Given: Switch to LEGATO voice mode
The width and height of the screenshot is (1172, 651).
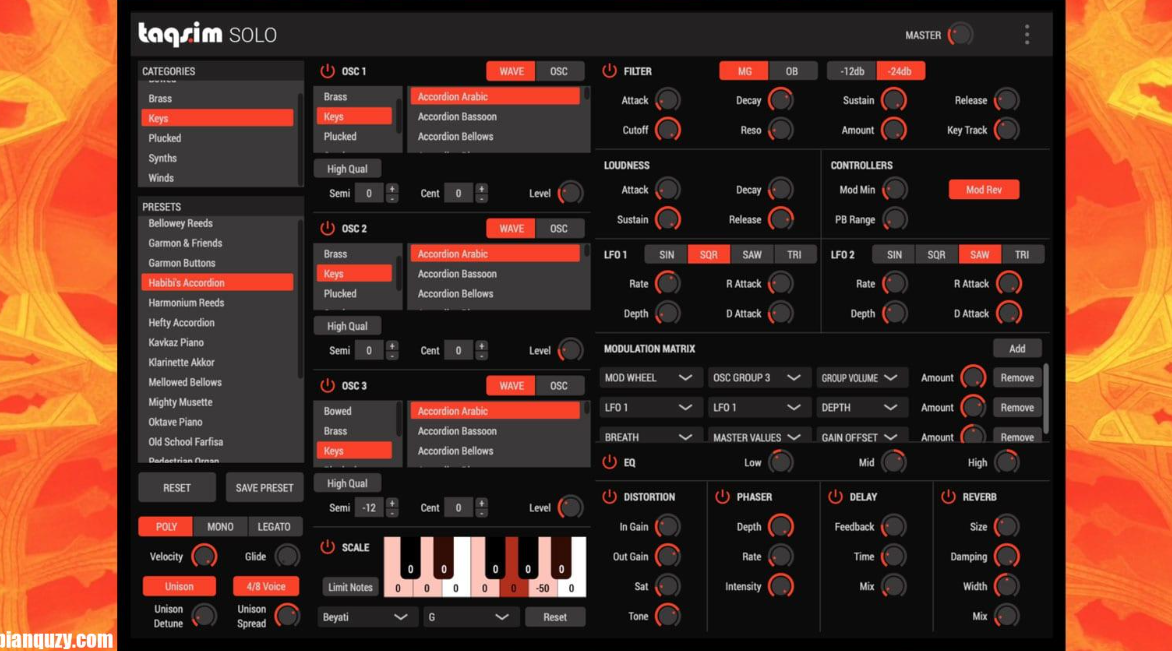Looking at the screenshot, I should coord(274,526).
